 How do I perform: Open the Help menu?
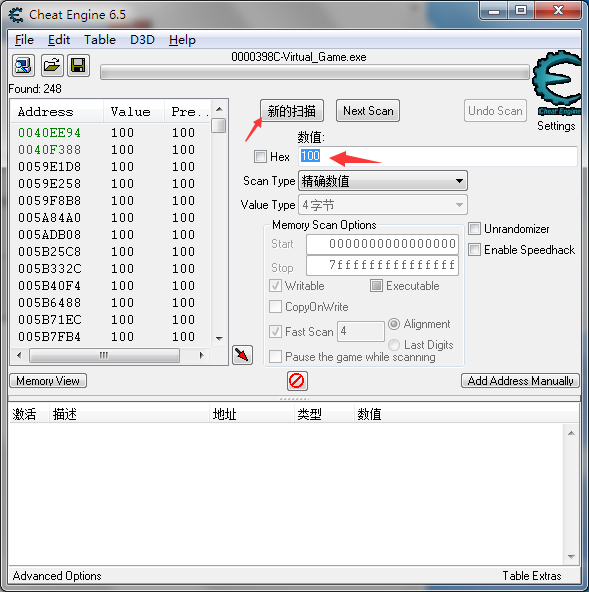(x=182, y=40)
